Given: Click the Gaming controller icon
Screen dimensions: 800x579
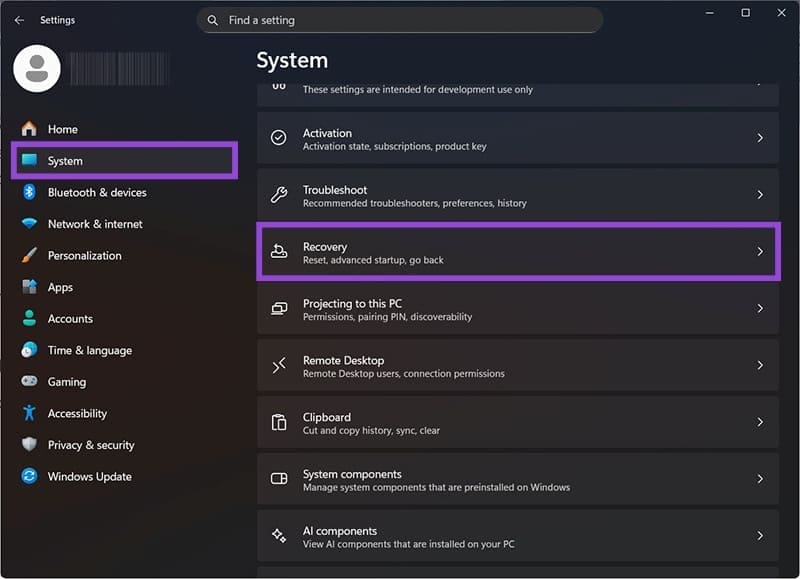Looking at the screenshot, I should [29, 382].
